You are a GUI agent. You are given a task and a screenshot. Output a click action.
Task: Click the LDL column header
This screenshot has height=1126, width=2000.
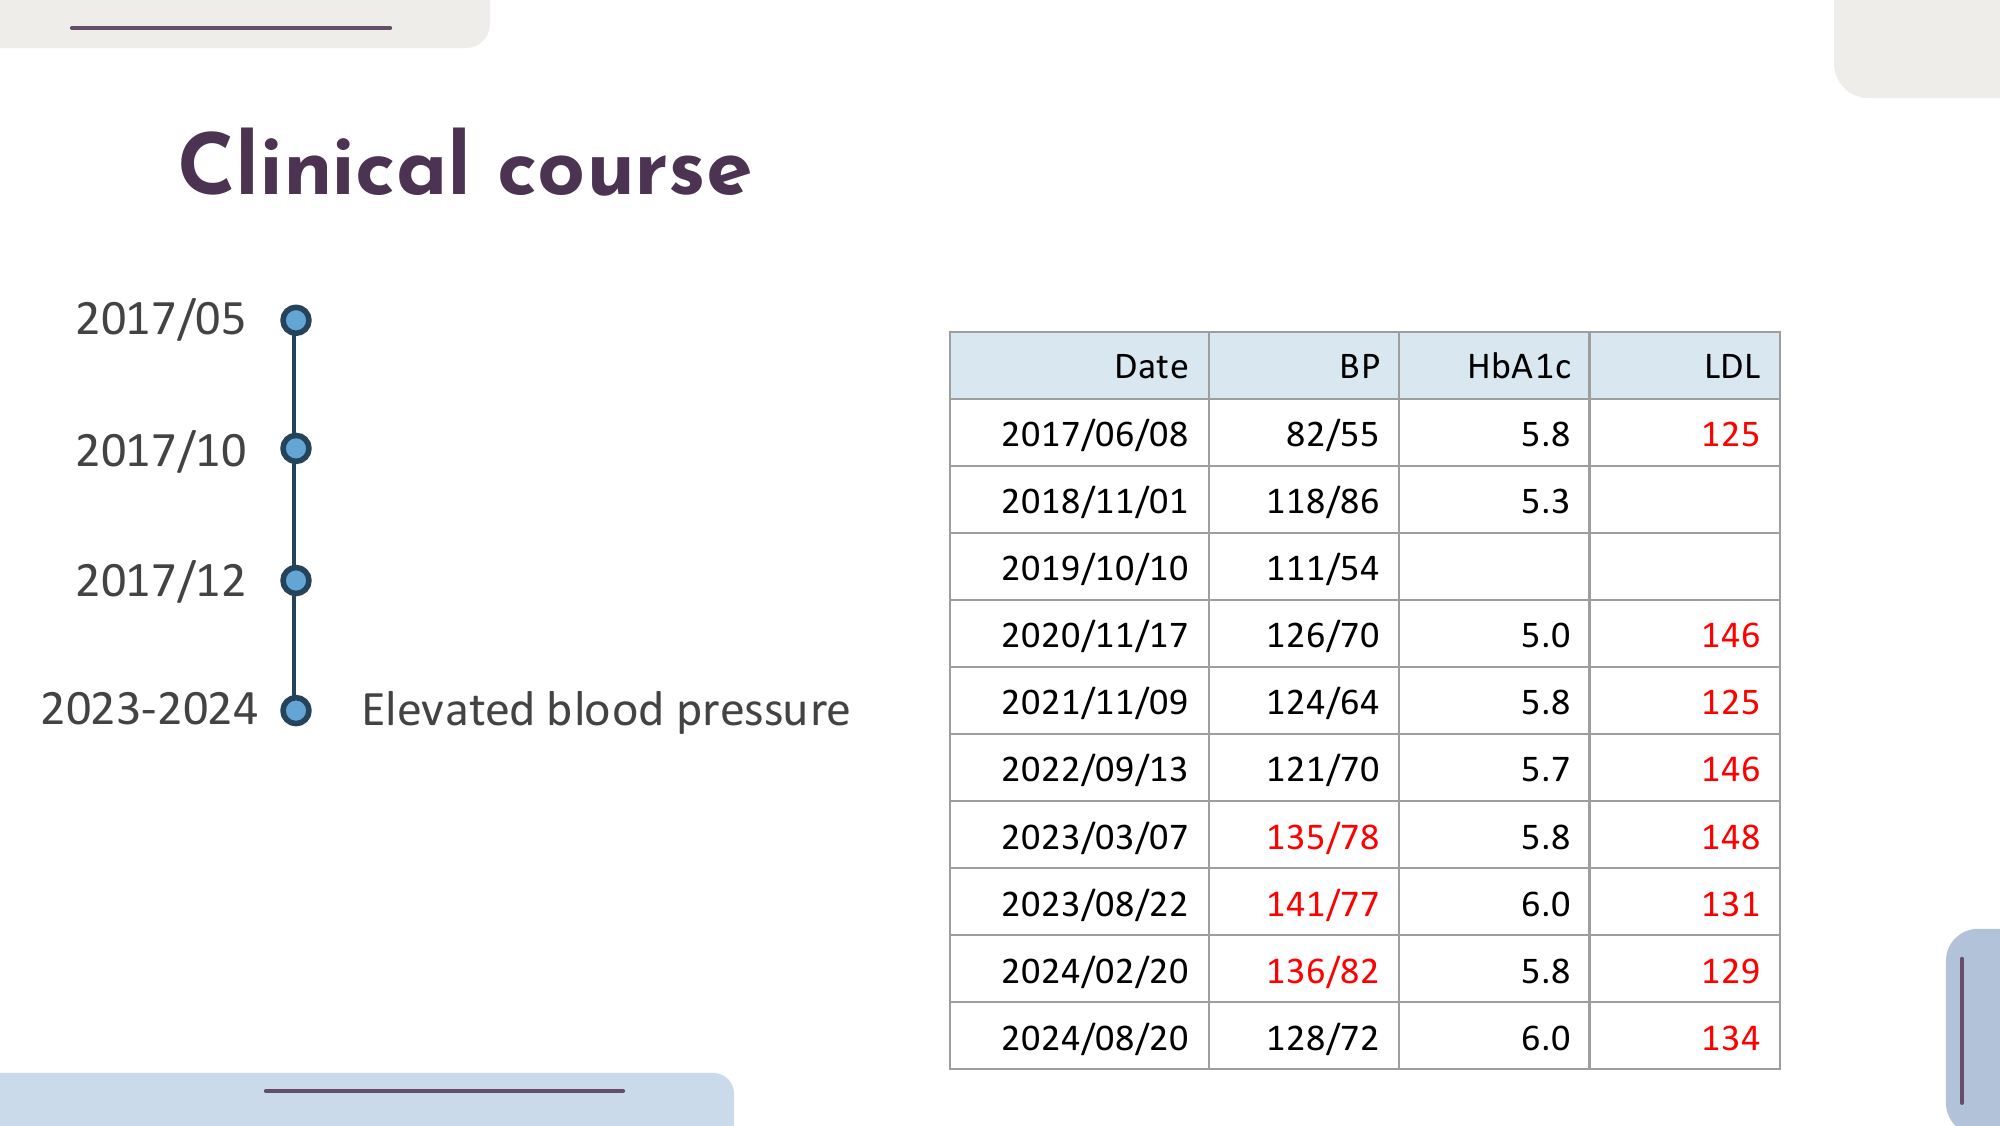point(1731,366)
